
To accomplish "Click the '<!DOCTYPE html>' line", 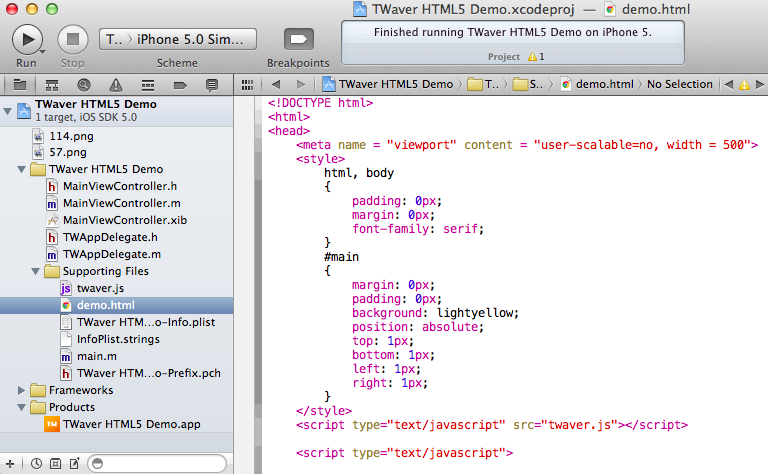I will pos(320,103).
